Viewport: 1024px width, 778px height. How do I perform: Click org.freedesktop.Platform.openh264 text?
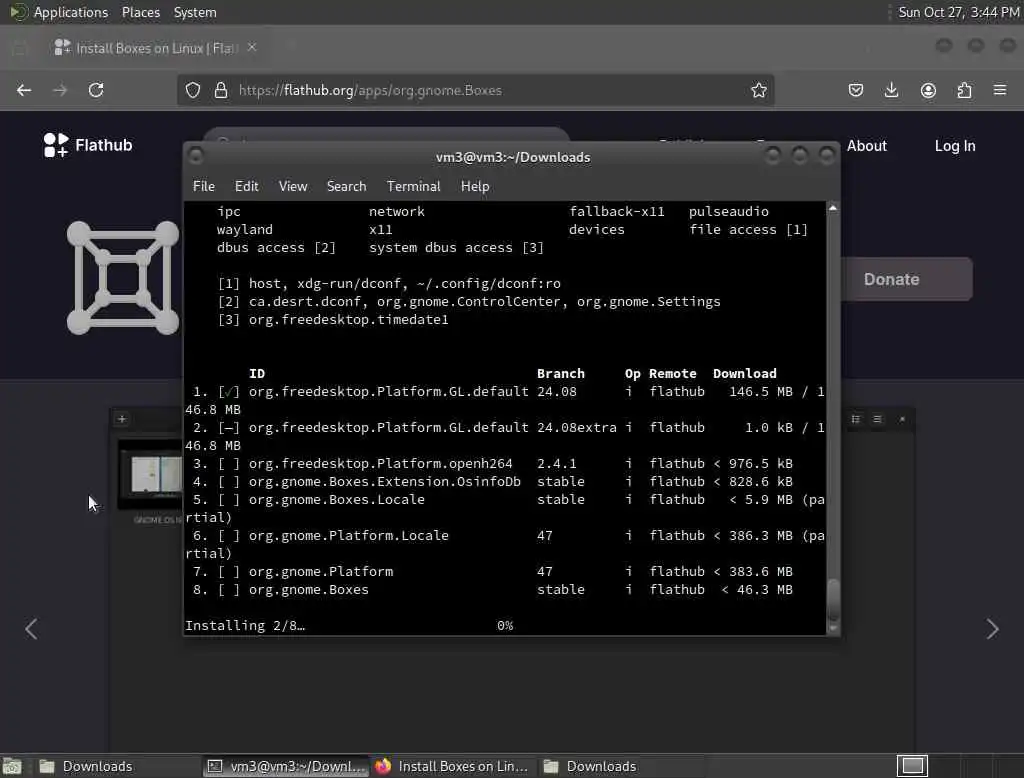[x=381, y=464]
